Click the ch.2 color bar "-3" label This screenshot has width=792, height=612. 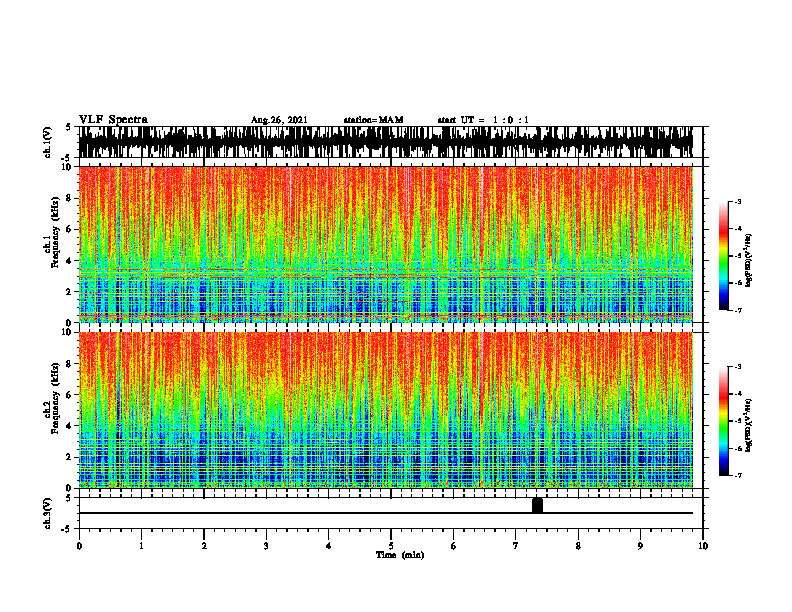[x=737, y=367]
